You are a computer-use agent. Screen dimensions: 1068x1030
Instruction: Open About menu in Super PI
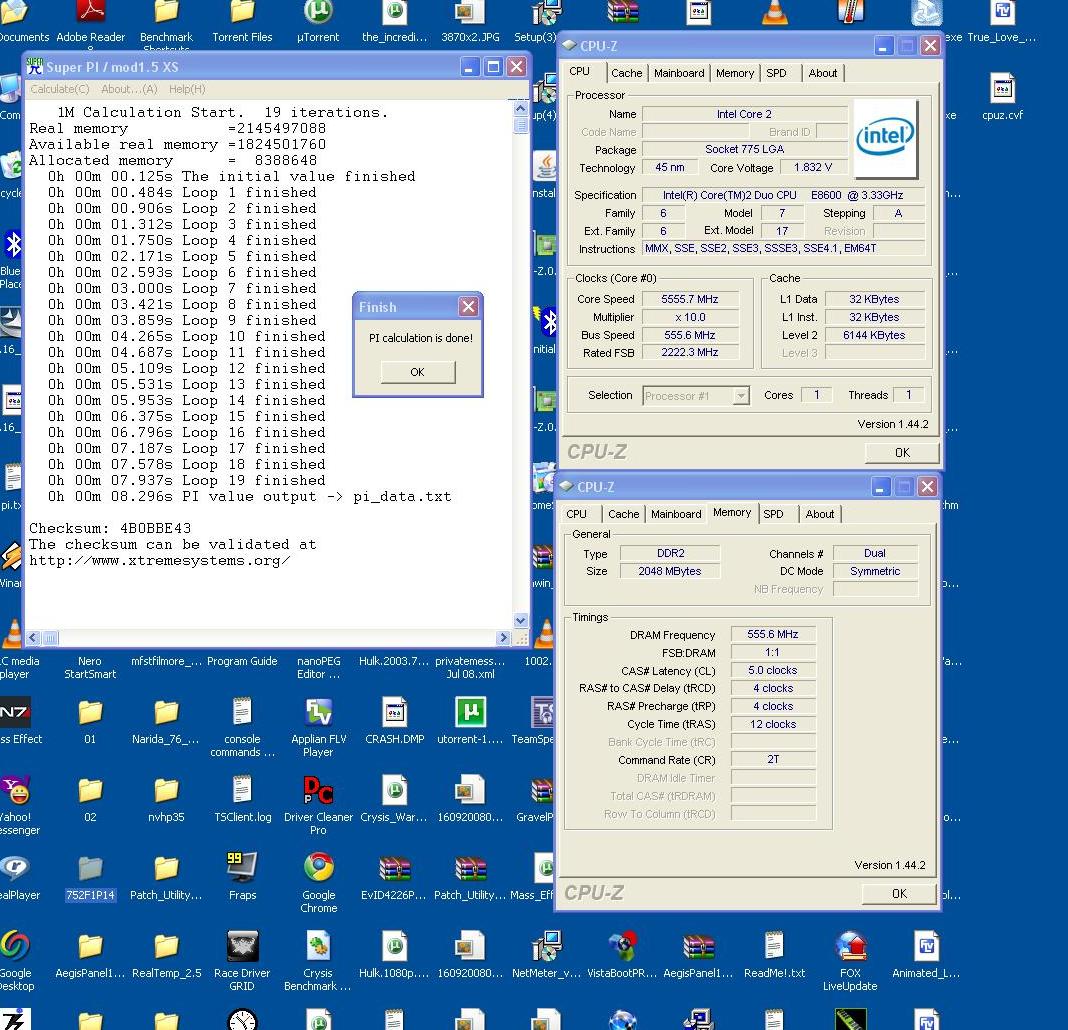tap(129, 89)
